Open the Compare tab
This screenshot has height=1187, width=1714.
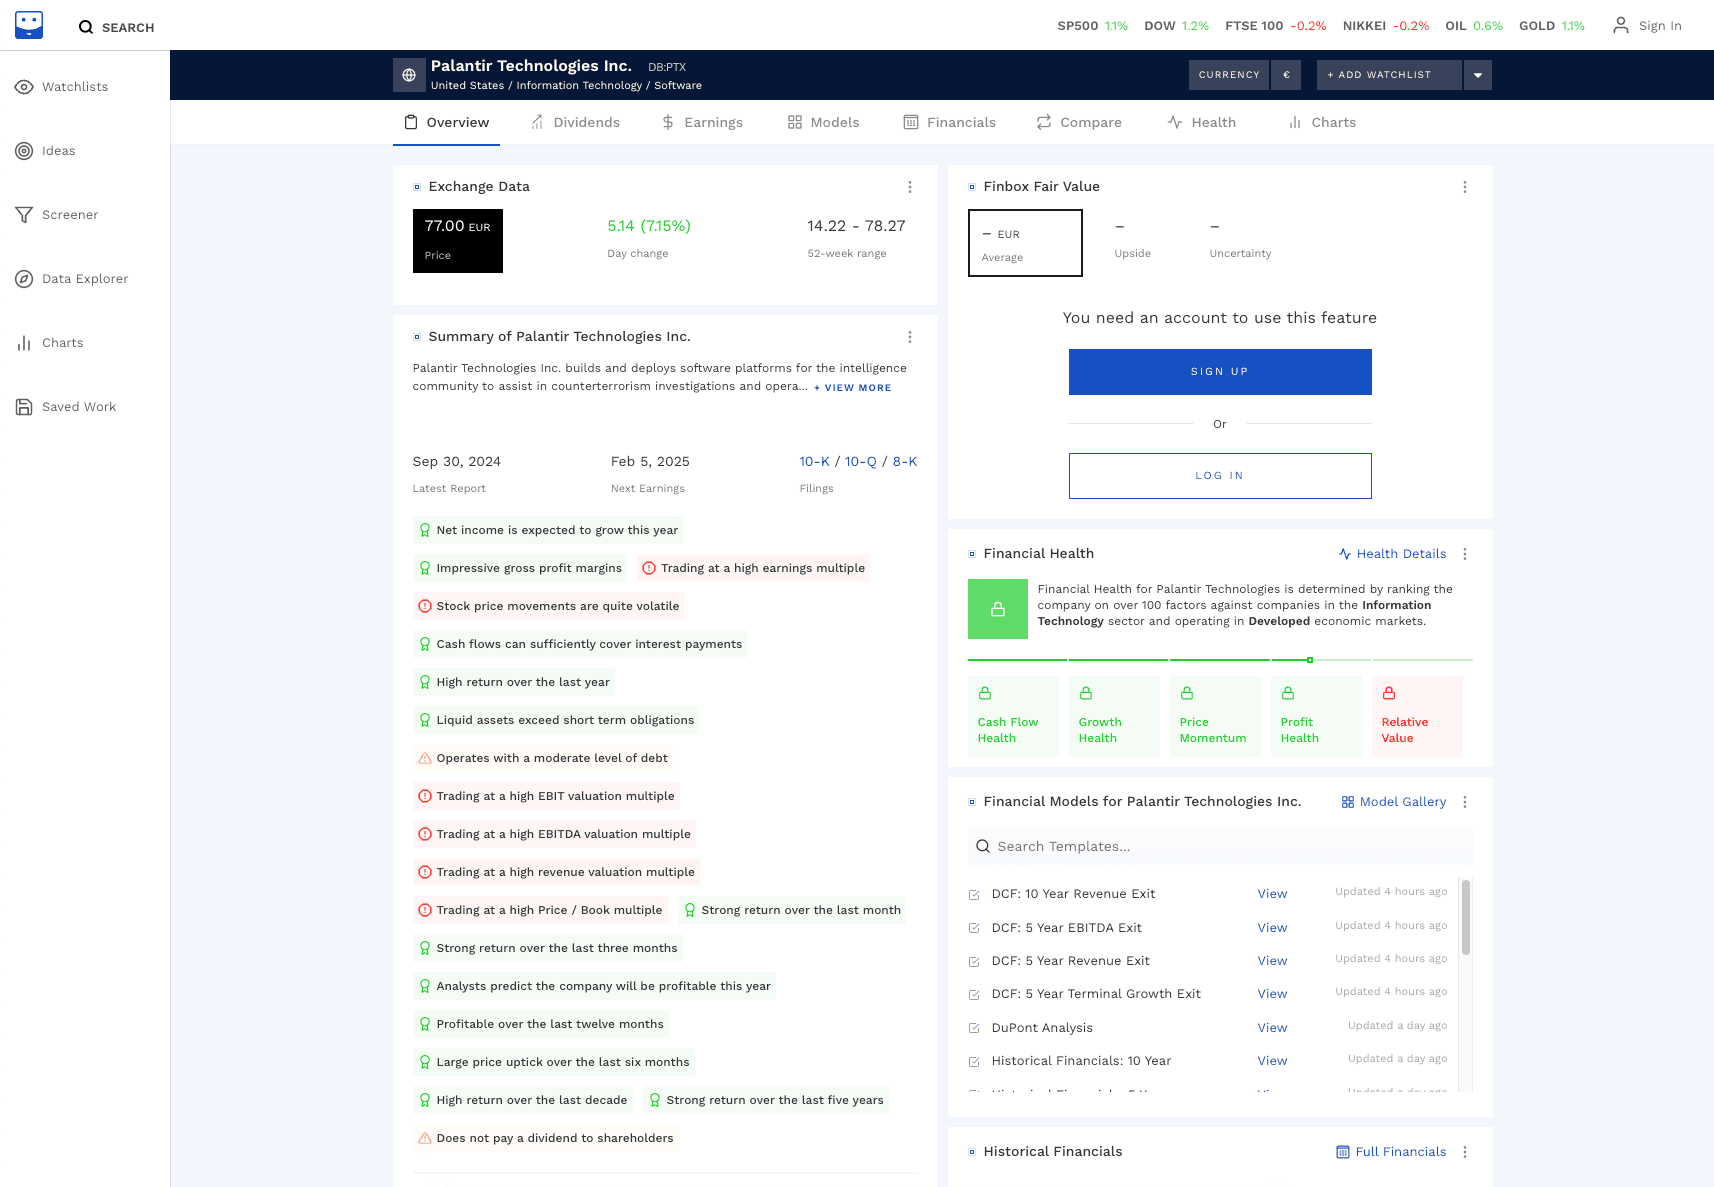(x=1078, y=122)
